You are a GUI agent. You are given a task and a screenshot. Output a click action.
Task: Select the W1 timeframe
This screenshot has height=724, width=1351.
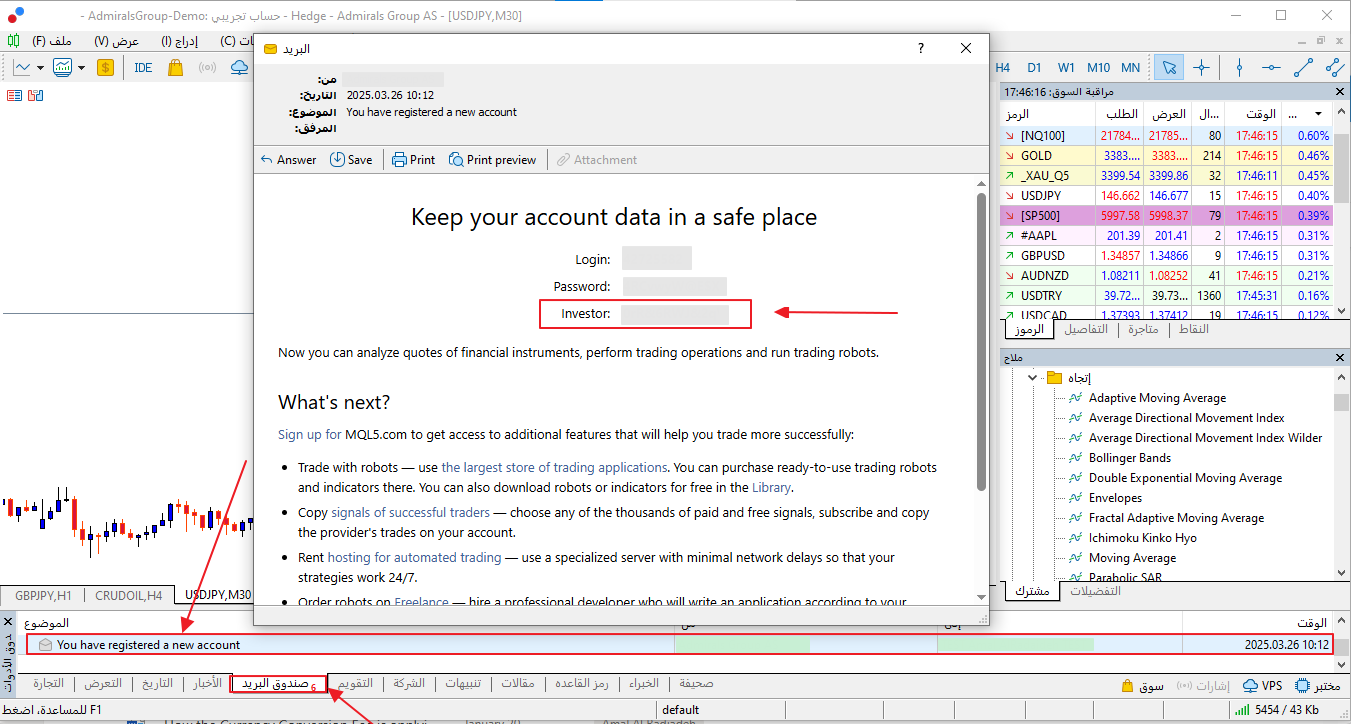pos(1066,67)
